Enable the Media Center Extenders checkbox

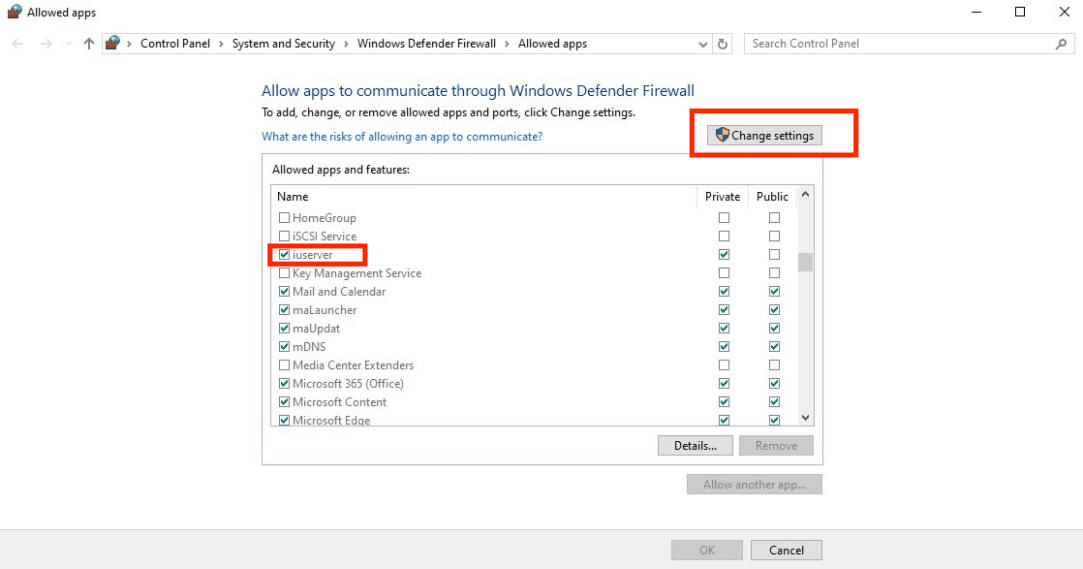[x=284, y=365]
